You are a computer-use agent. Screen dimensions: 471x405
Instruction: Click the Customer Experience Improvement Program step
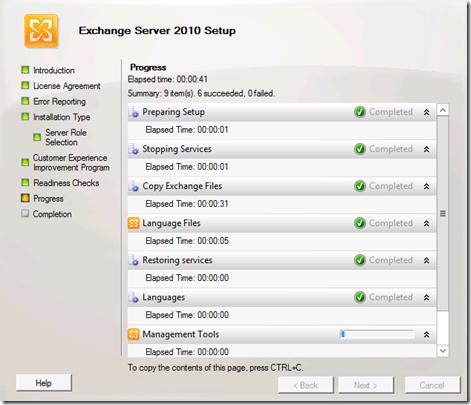click(71, 162)
